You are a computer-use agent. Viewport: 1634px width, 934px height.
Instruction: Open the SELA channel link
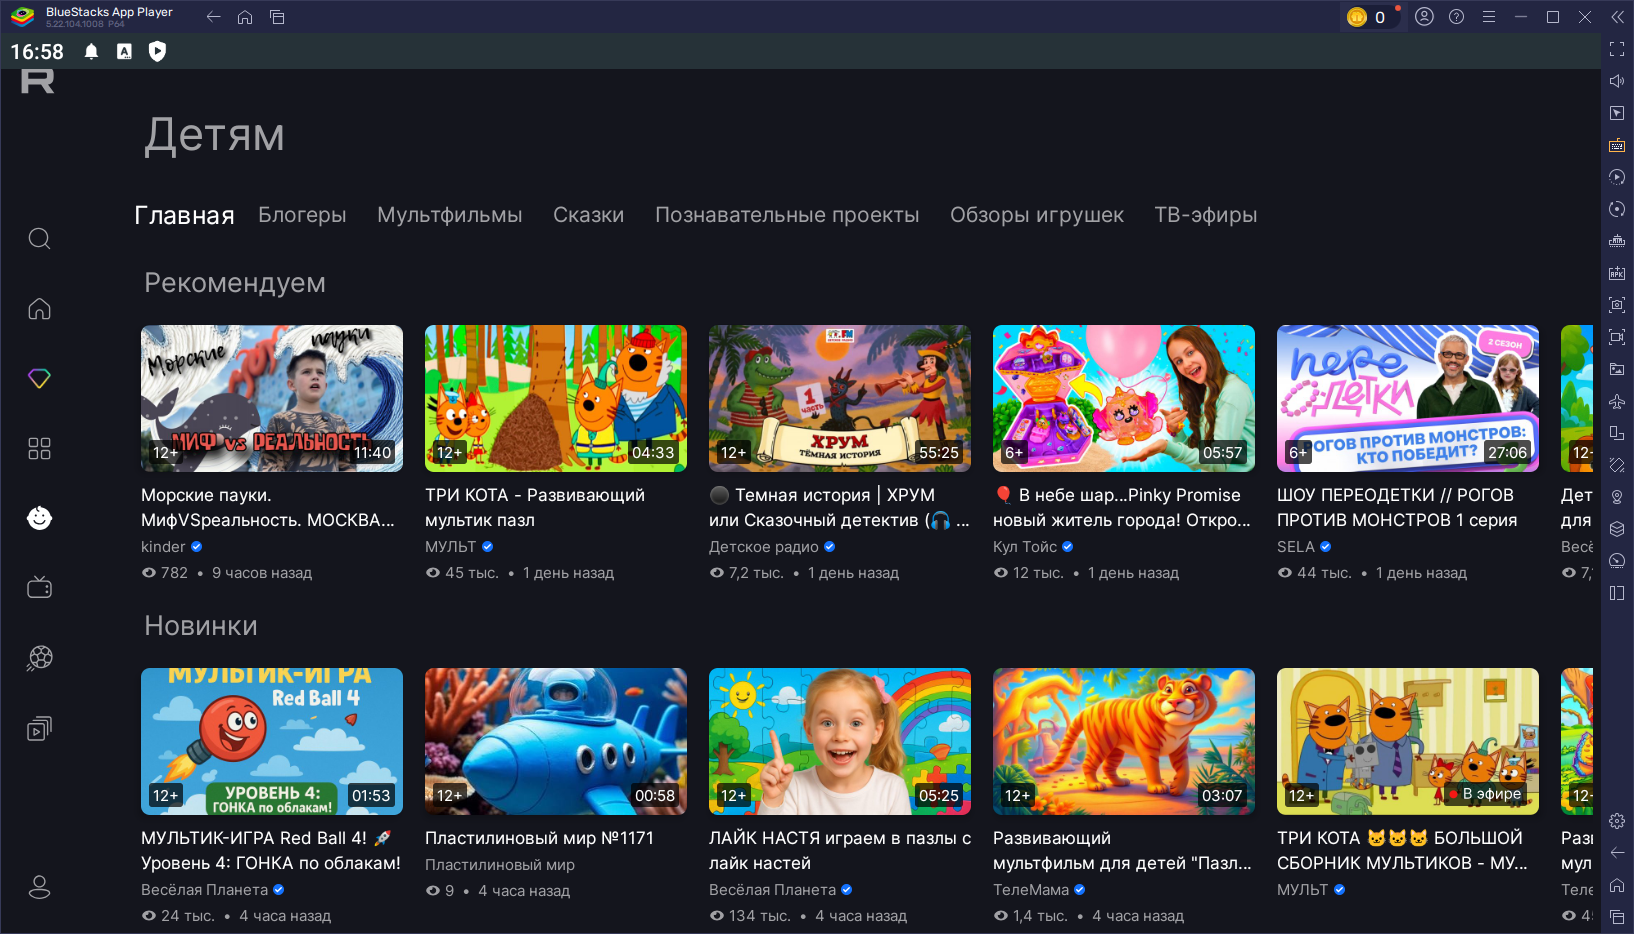1296,547
